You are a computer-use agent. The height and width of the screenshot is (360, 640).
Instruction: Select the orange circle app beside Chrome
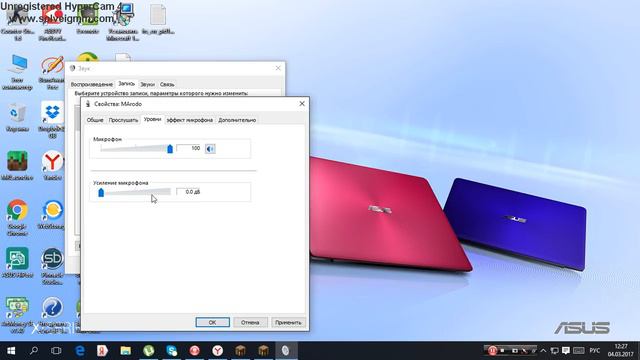point(52,215)
